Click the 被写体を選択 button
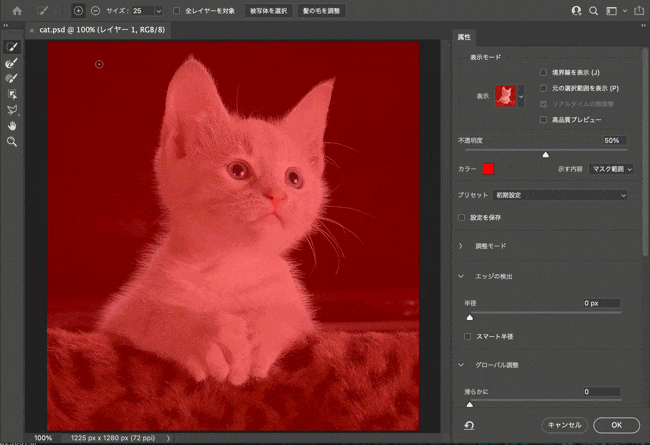 coord(267,11)
